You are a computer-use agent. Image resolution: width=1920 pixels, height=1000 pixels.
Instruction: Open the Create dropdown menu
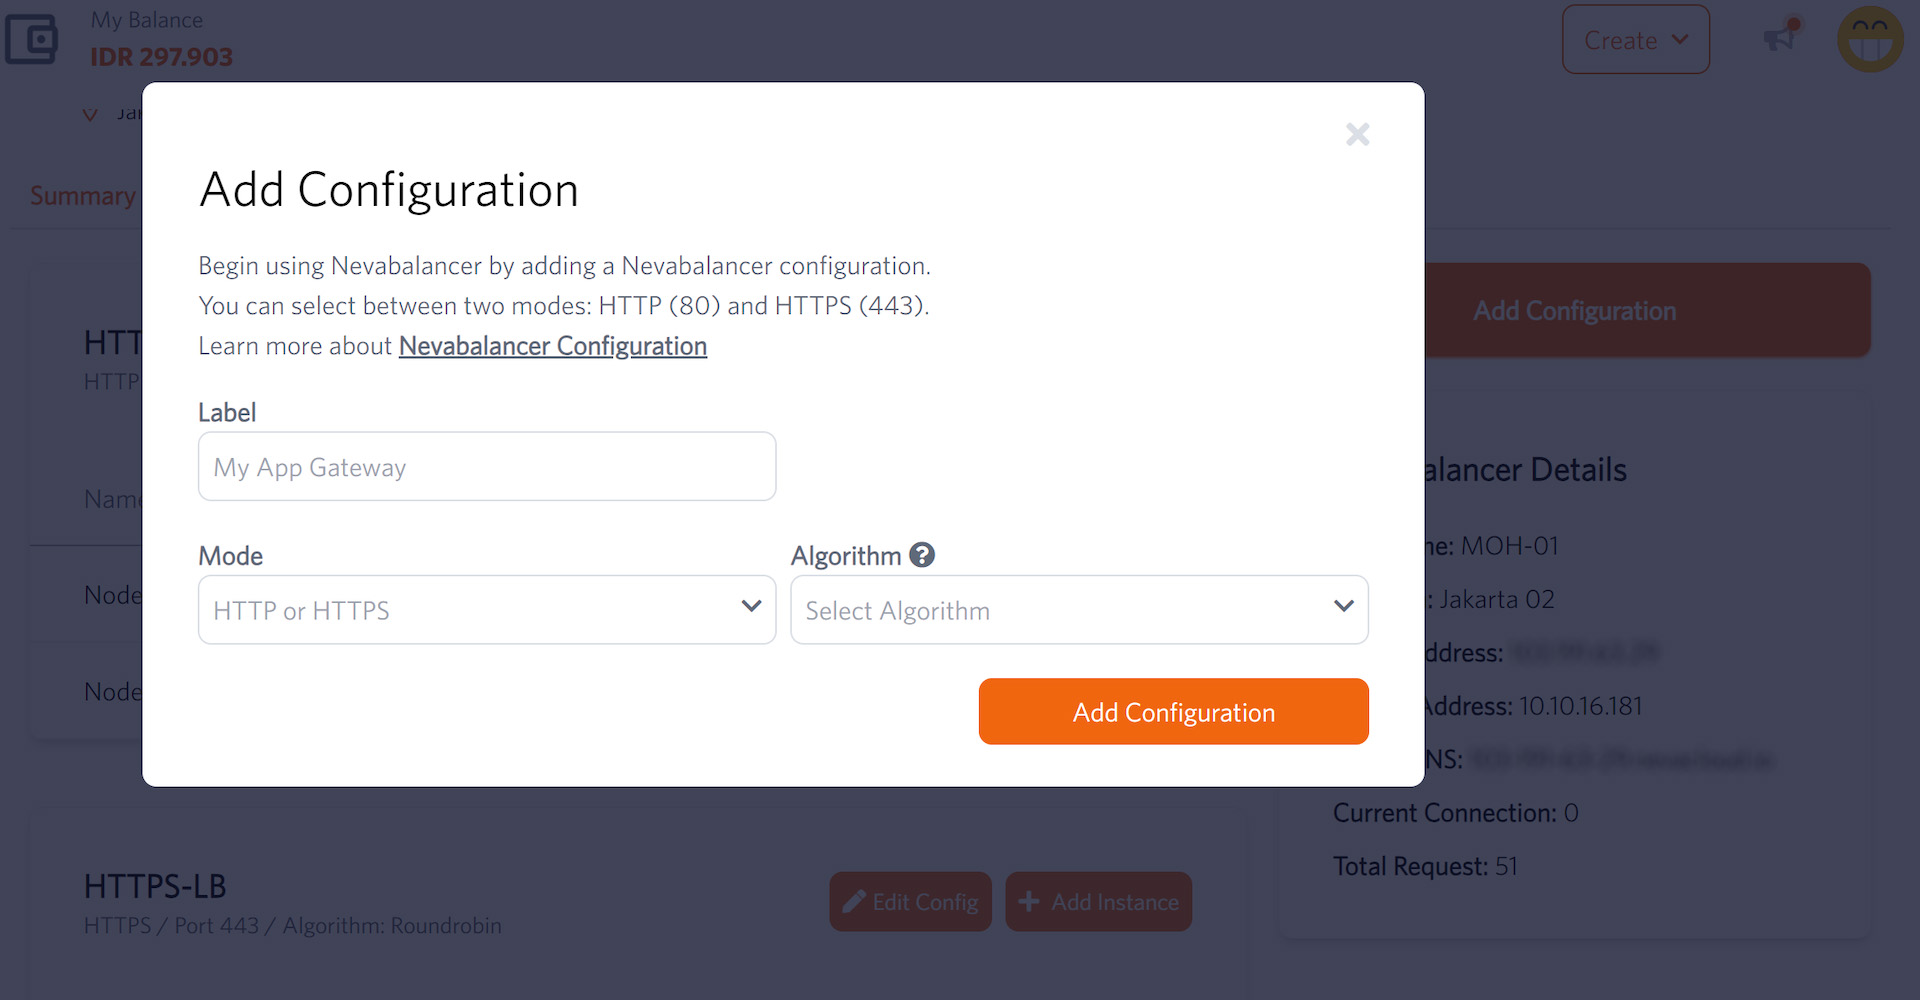1635,40
